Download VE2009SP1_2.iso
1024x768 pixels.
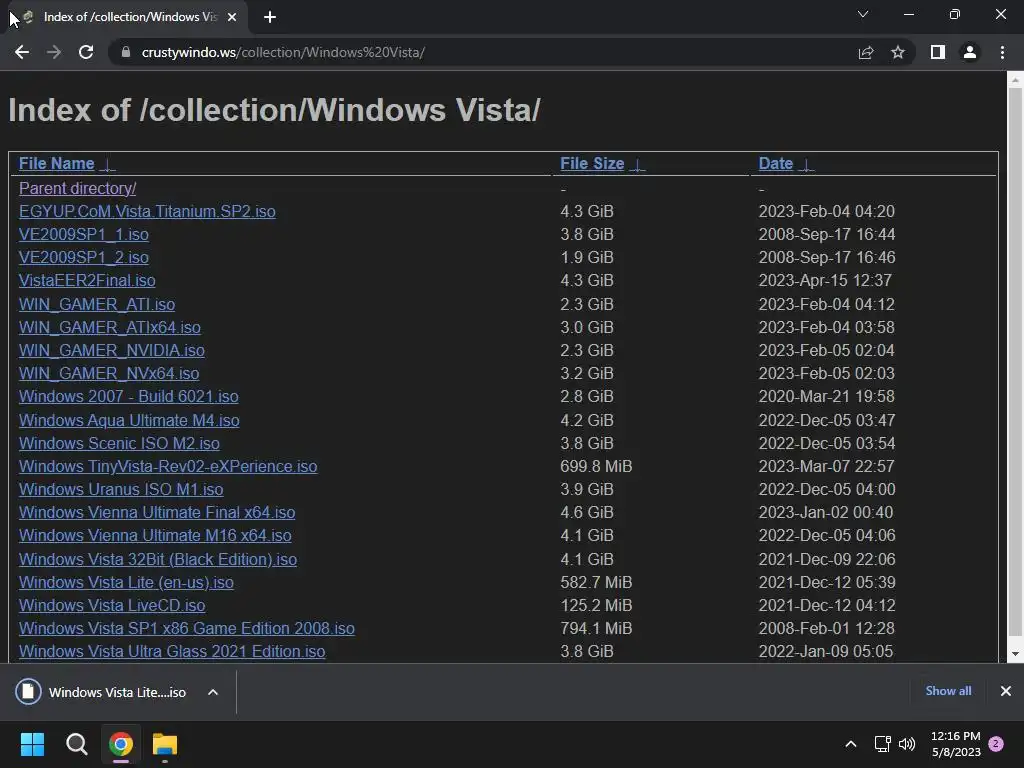pos(84,257)
